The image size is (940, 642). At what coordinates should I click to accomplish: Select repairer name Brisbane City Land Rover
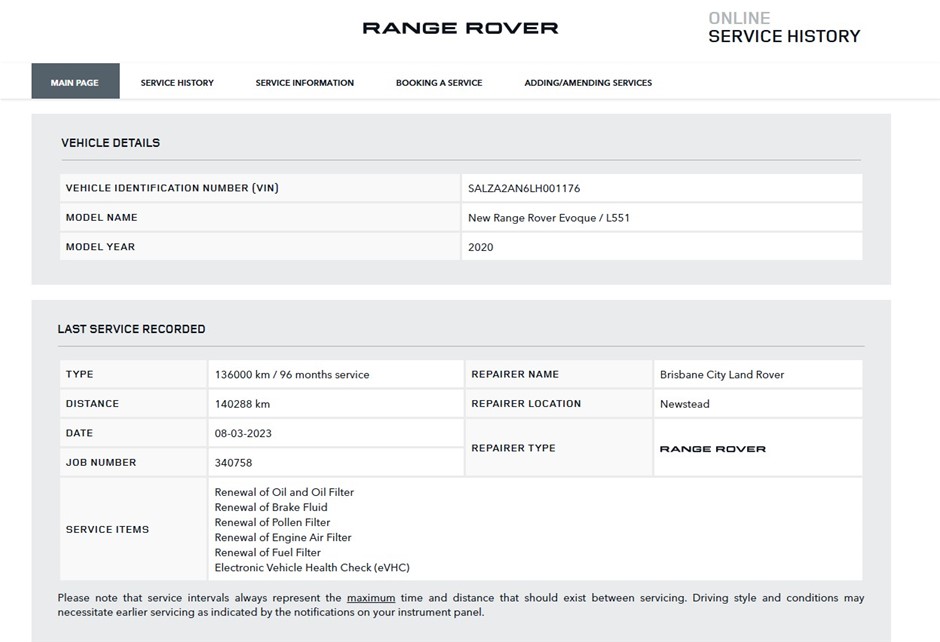[x=721, y=375]
